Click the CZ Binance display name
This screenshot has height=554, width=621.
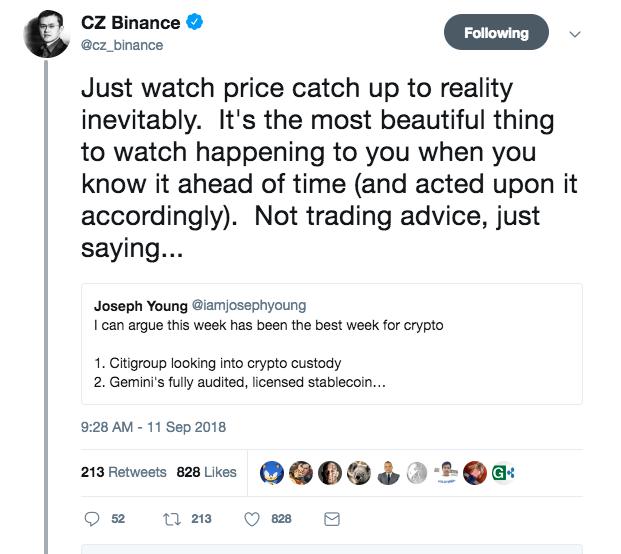(x=130, y=24)
